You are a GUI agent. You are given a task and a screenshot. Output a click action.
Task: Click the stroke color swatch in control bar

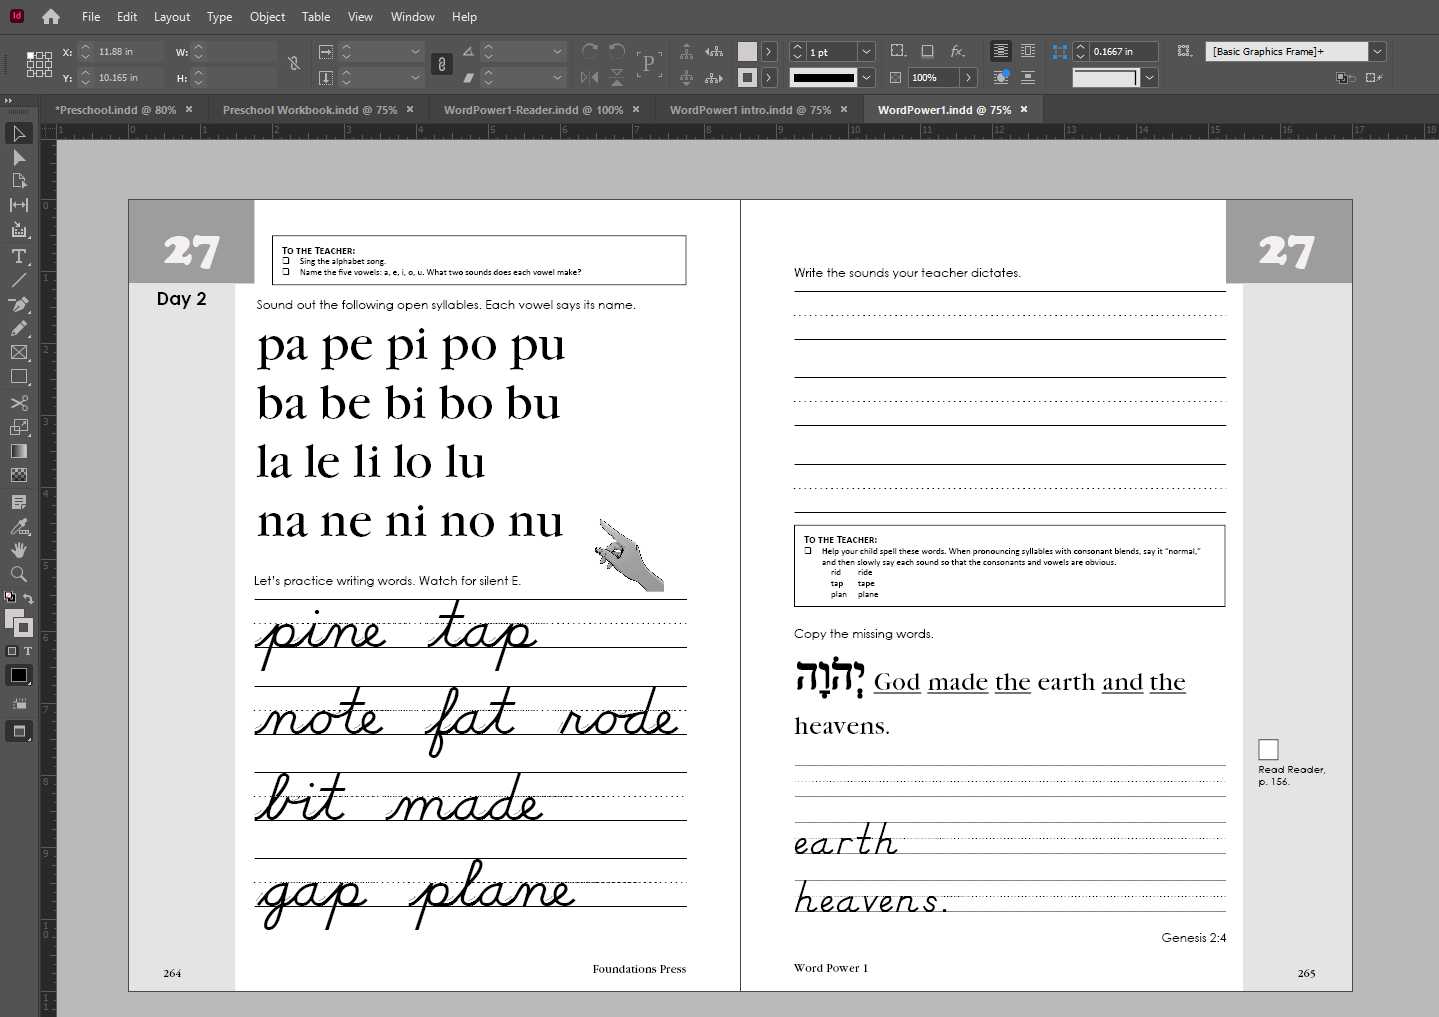pos(747,77)
